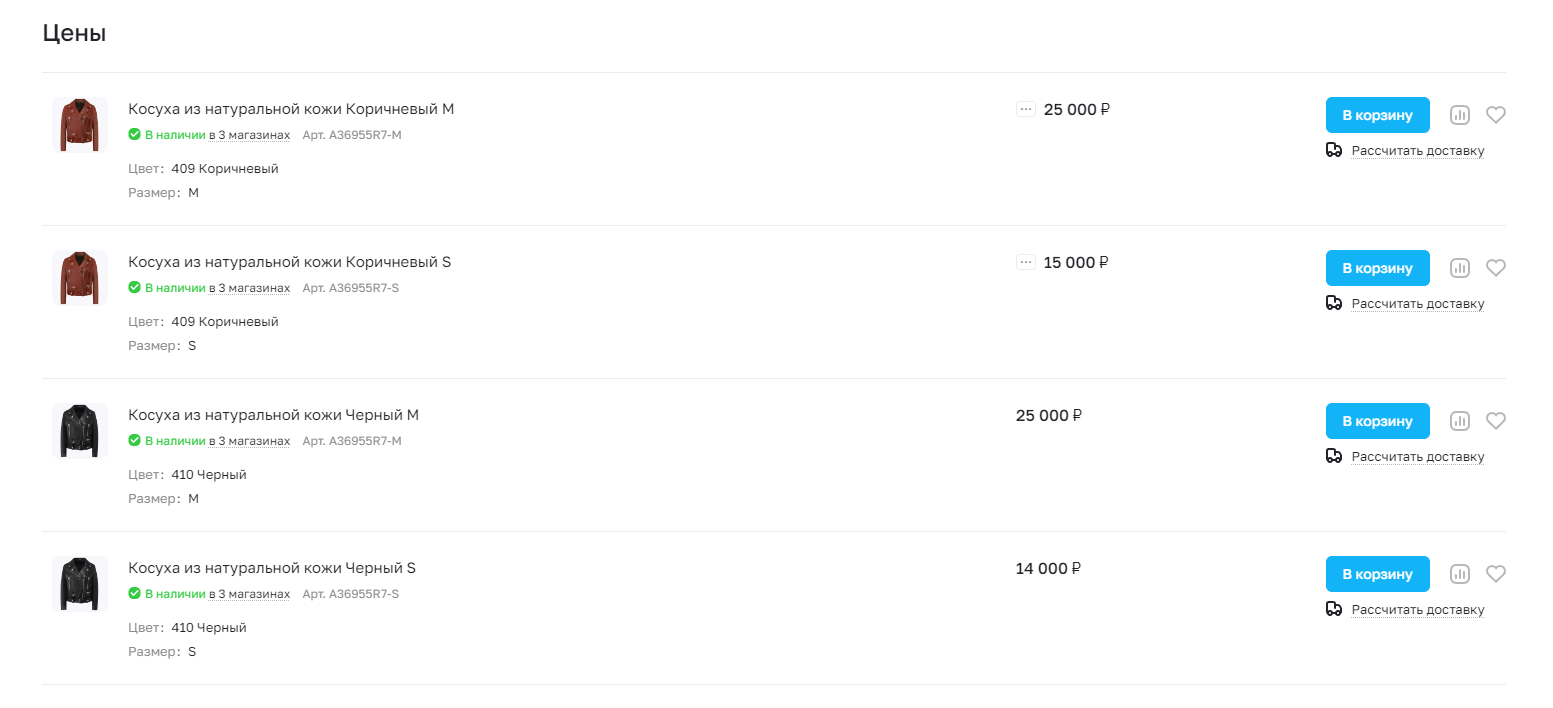Screen dimensions: 1553x708
Task: Heart icon for black S jacket
Action: (x=1495, y=574)
